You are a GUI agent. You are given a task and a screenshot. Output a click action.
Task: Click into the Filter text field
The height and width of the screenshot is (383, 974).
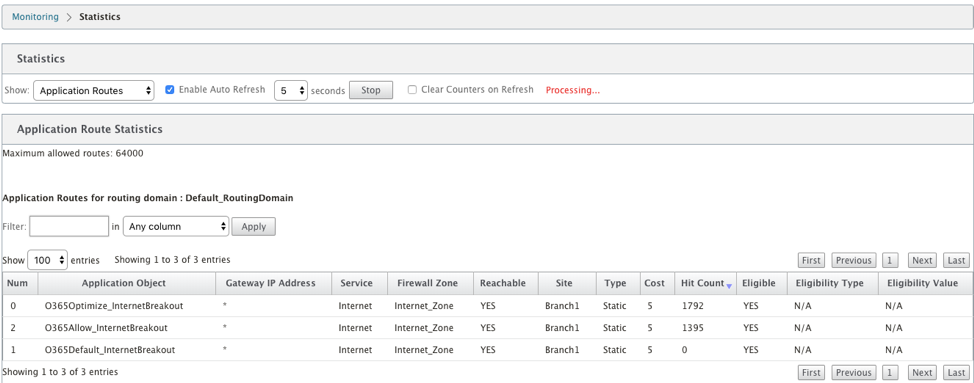point(69,227)
